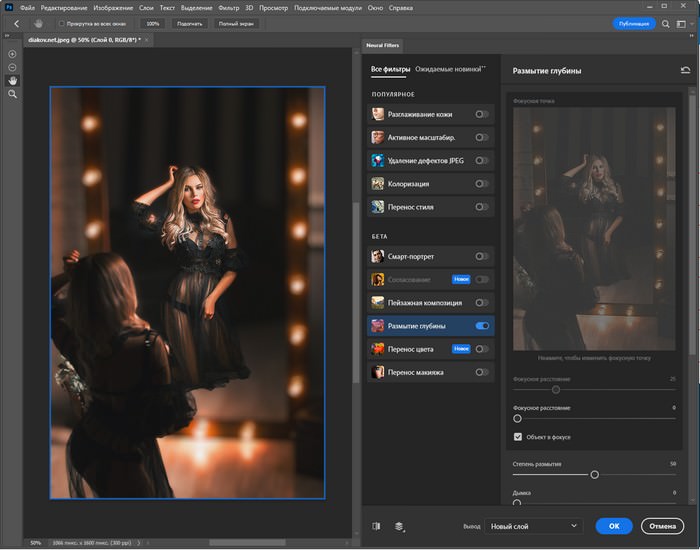Click the zoom in plus tool
Screen dimensions: 700x550
tap(13, 54)
